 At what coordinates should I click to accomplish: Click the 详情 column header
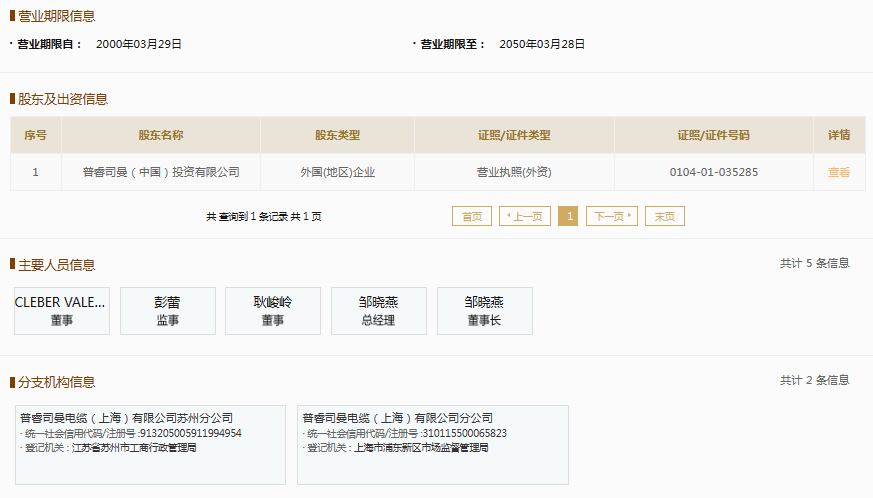click(x=839, y=135)
